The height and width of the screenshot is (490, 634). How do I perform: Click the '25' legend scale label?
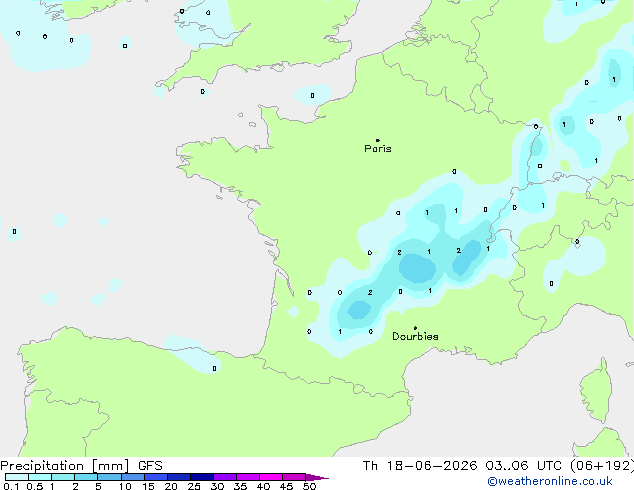(x=194, y=486)
